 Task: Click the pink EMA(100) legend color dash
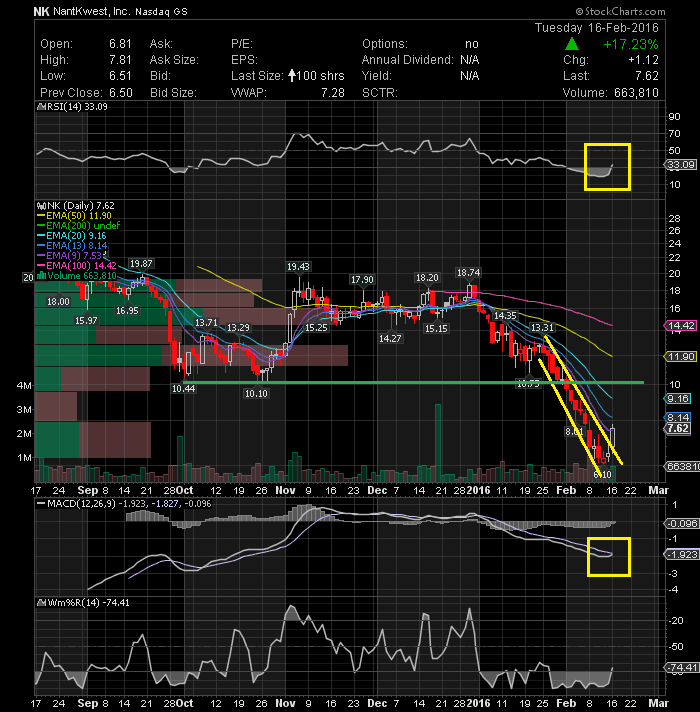[41, 266]
